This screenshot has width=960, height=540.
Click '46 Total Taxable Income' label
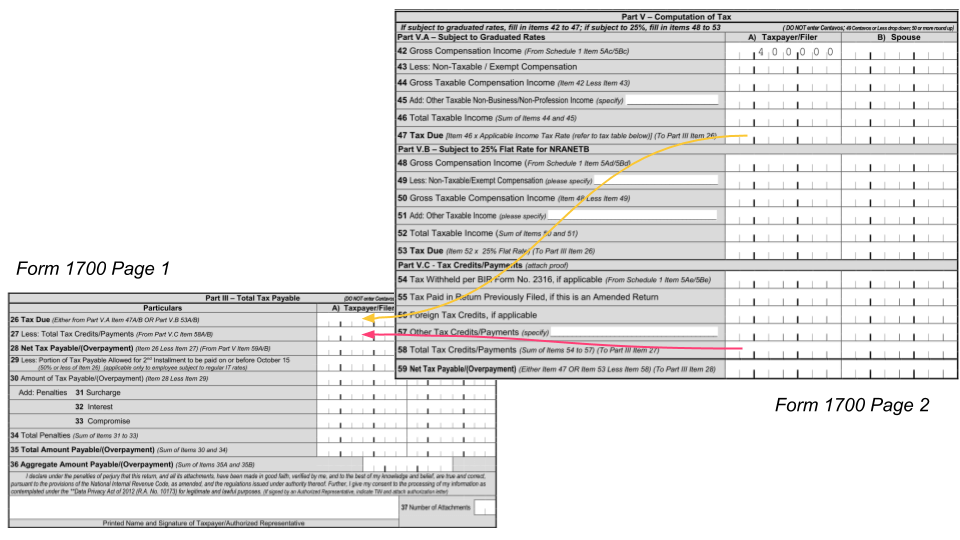(486, 118)
